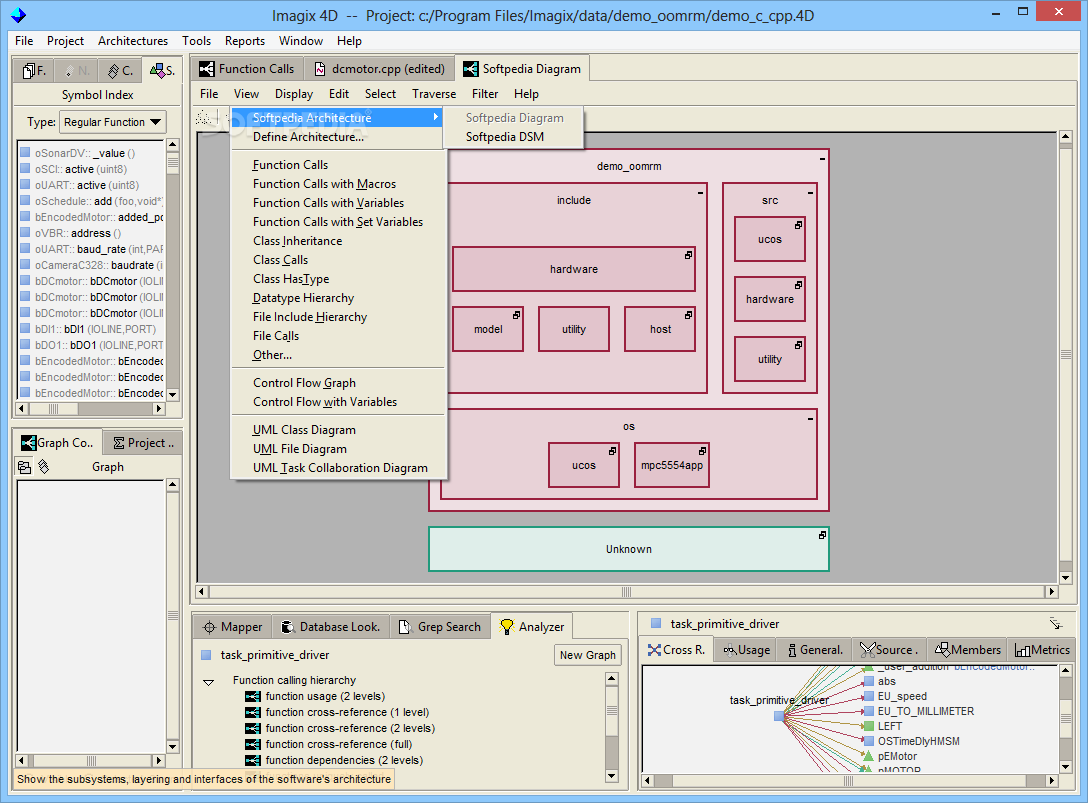
Task: Open the Architectures menu in main menu bar
Action: coord(133,41)
